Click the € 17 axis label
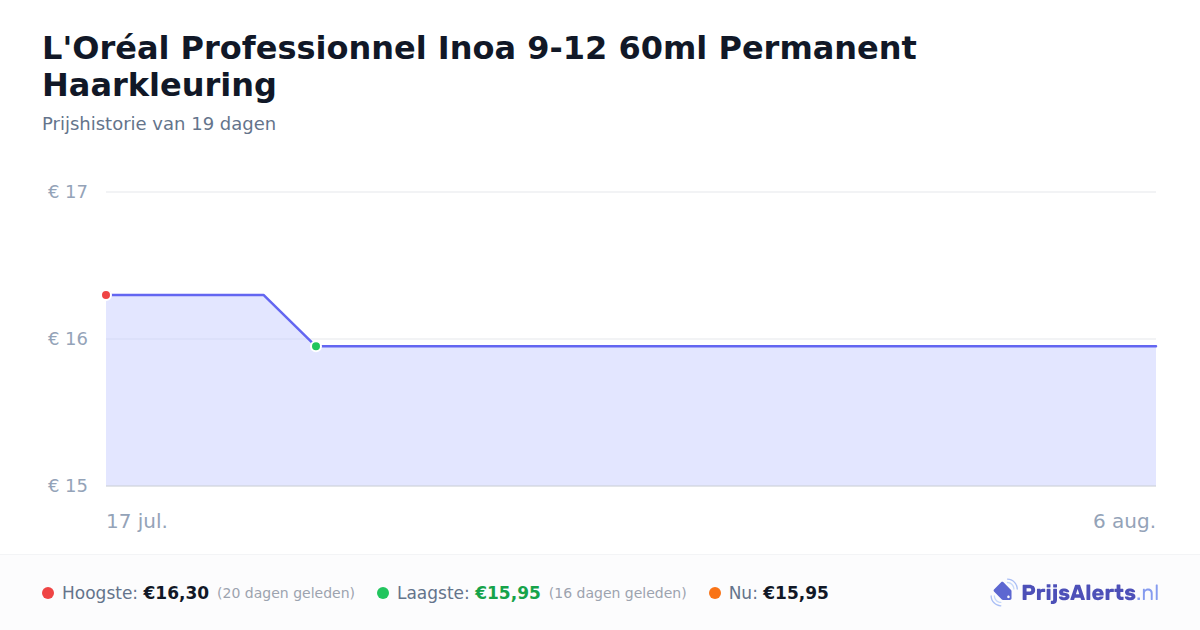Screen dimensions: 1200x630 67,192
